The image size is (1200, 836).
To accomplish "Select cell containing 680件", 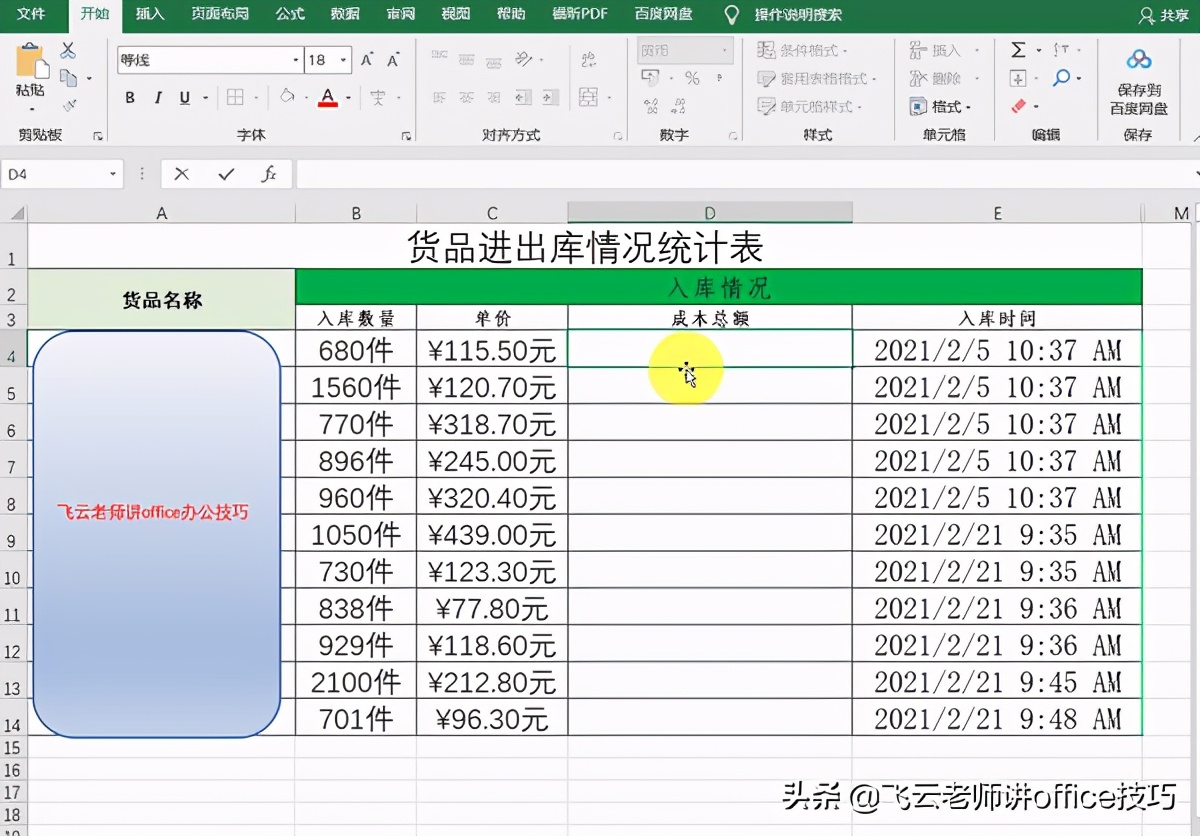I will [356, 349].
